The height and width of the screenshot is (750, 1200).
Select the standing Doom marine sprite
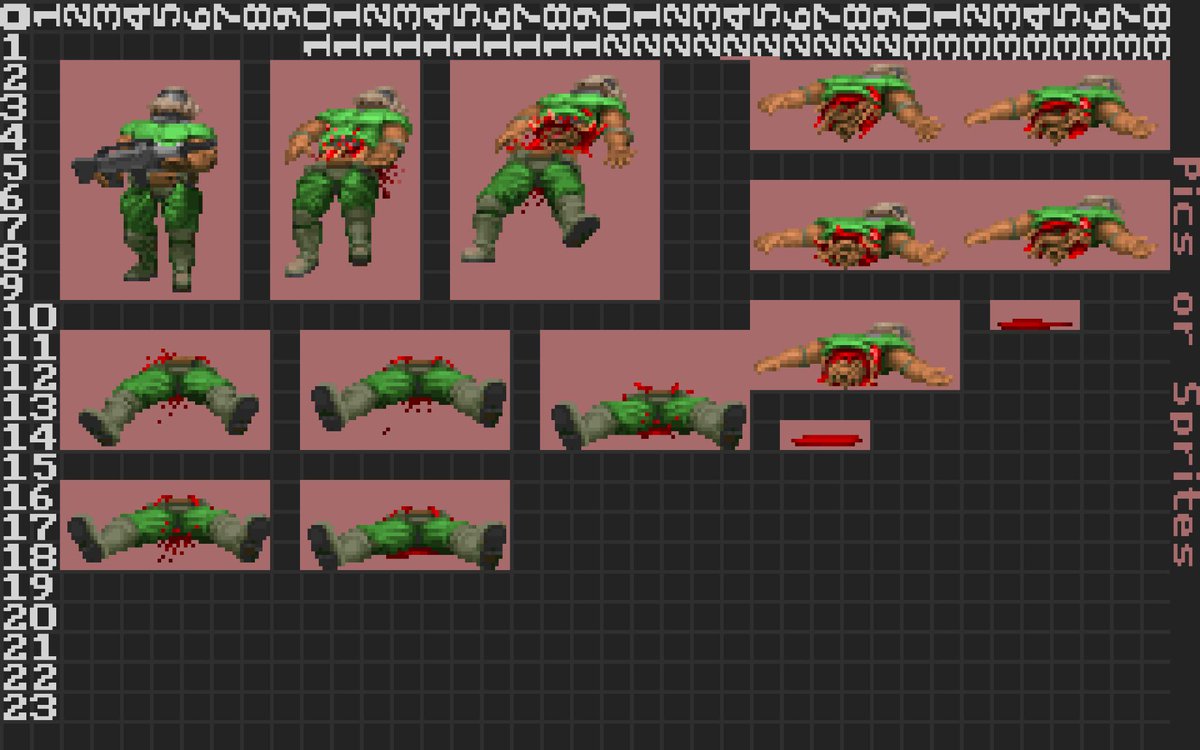tap(150, 180)
